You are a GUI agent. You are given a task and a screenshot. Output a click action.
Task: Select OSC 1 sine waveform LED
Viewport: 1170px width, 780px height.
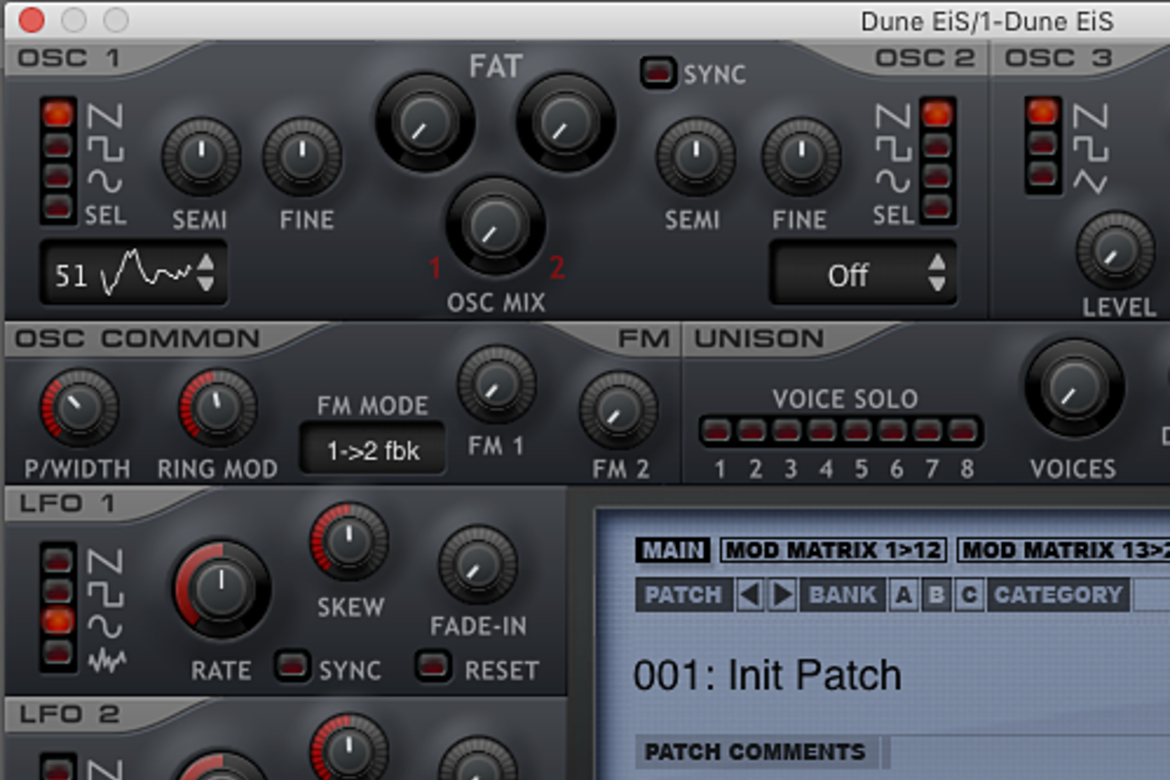(58, 176)
